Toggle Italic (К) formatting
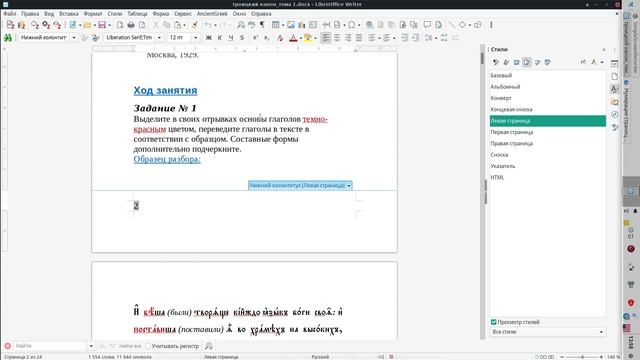 coord(220,38)
